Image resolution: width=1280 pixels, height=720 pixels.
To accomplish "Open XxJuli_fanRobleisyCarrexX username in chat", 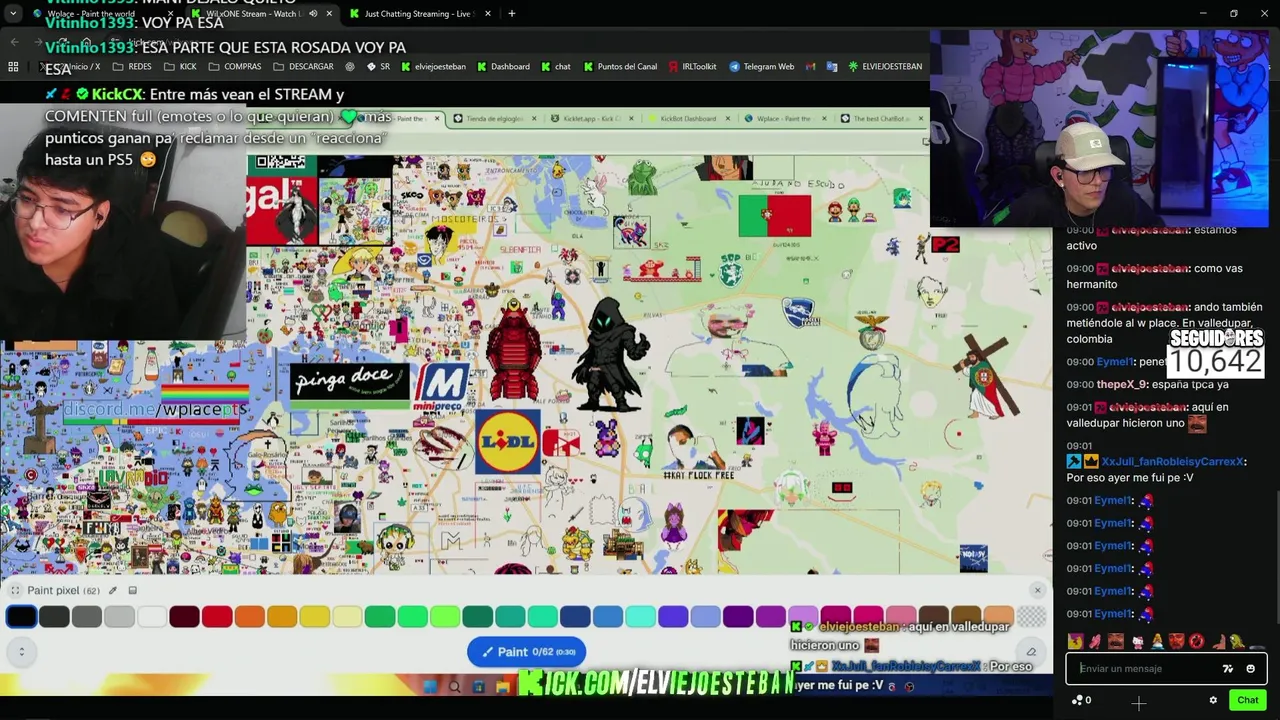I will 1173,462.
